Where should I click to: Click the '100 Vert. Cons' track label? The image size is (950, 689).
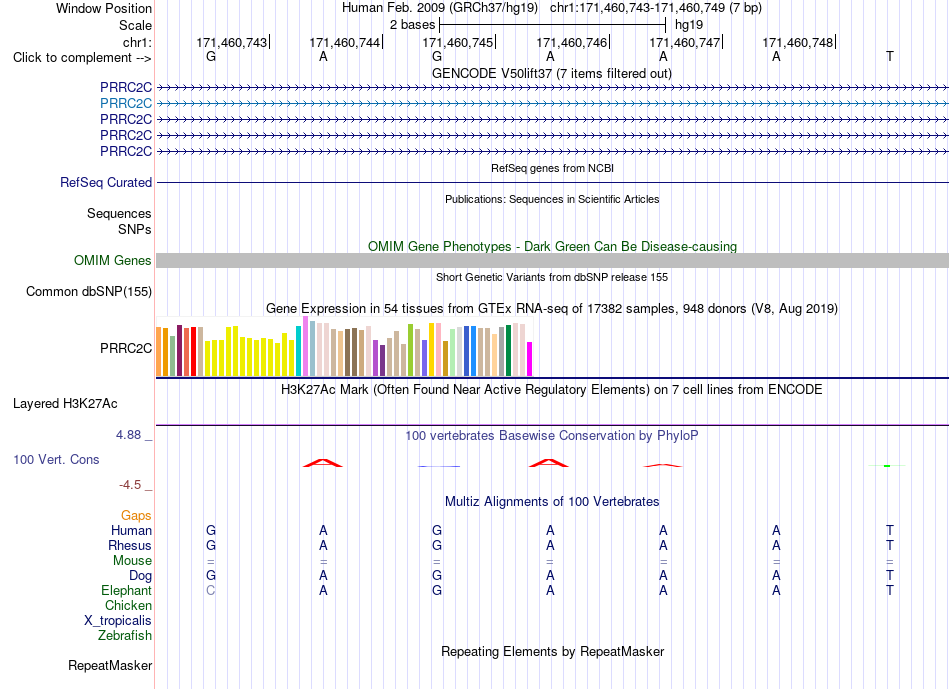pyautogui.click(x=56, y=459)
